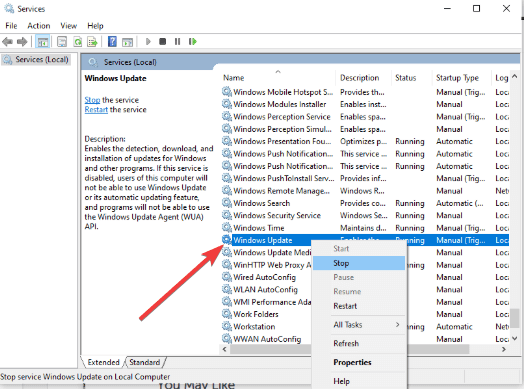Select WinHTTP Web Proxy service row
Image resolution: width=524 pixels, height=389 pixels.
[x=267, y=265]
